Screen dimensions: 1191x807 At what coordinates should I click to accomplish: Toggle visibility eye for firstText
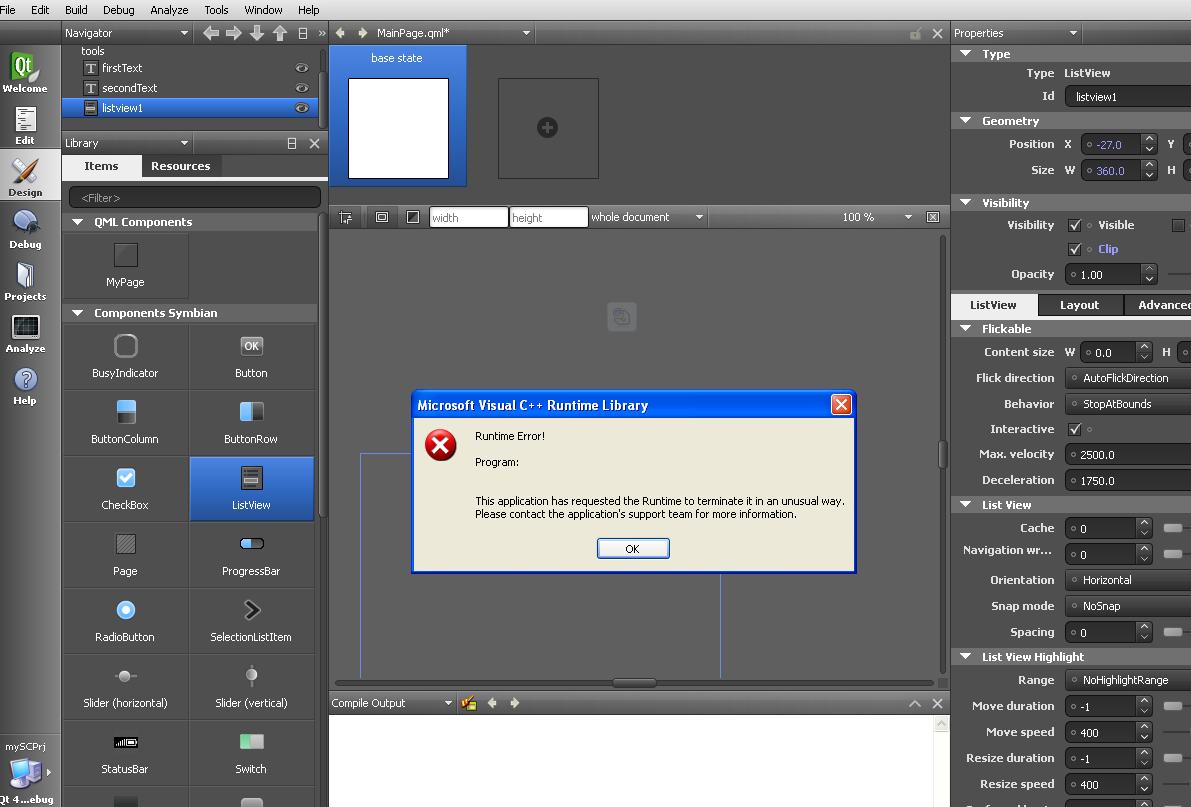pyautogui.click(x=301, y=68)
